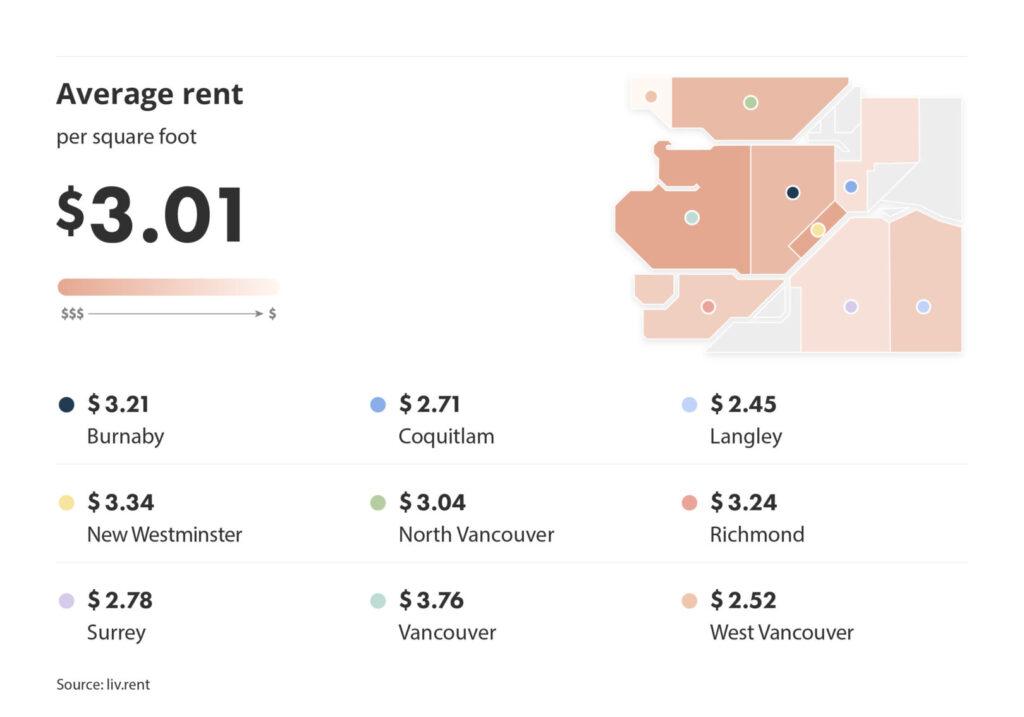This screenshot has width=1024, height=717.
Task: Click the dark navy Burnaby dot on the map
Action: (792, 193)
